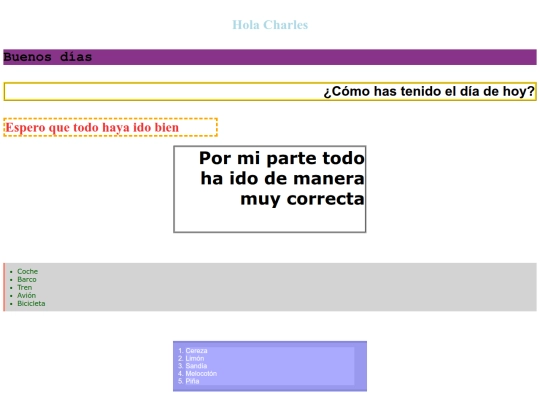Image resolution: width=540 pixels, height=405 pixels.
Task: Click the 'Bicicleta' list item
Action: coord(31,303)
